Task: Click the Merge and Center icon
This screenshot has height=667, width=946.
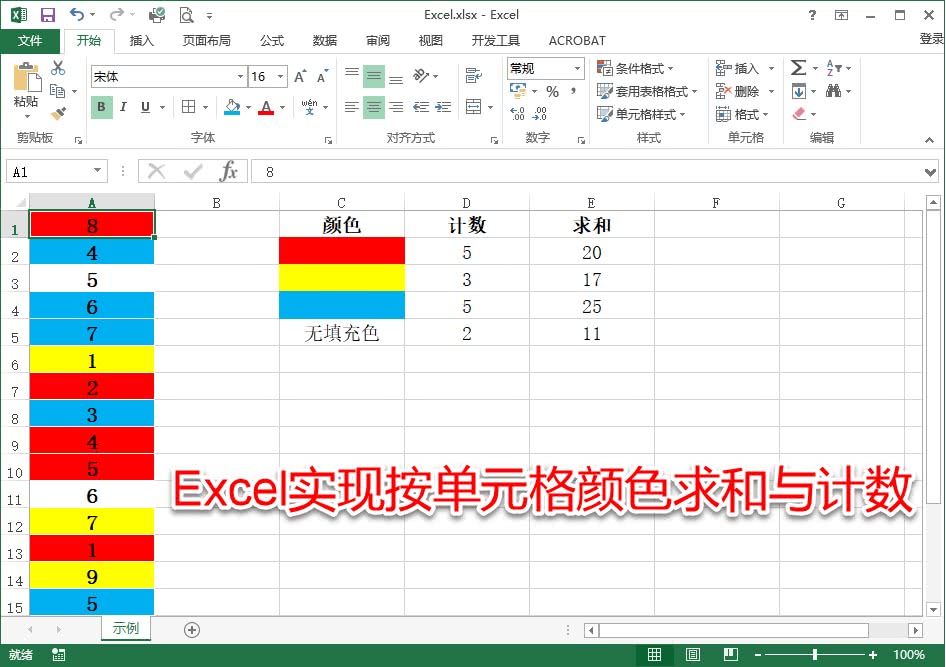Action: pyautogui.click(x=473, y=107)
